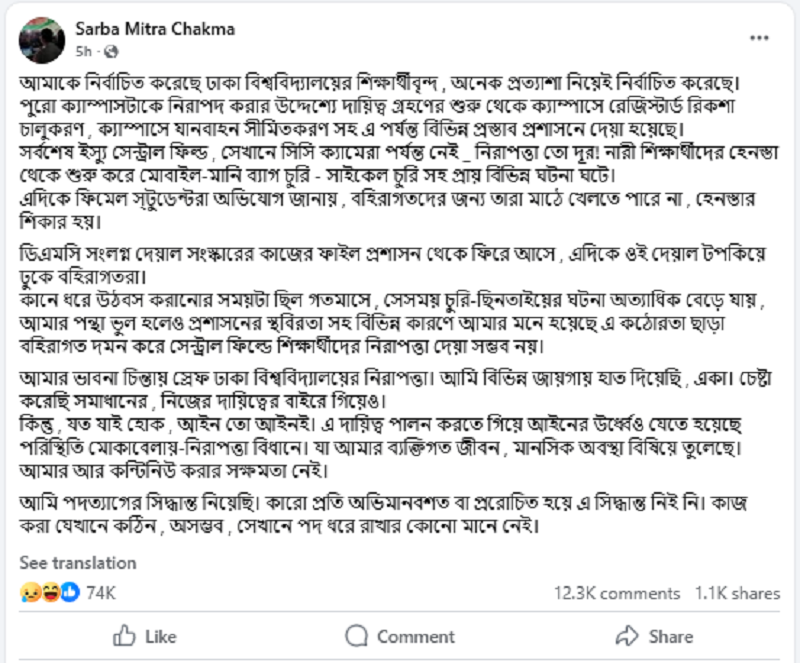
Task: Like the post with the Like button
Action: click(x=145, y=636)
